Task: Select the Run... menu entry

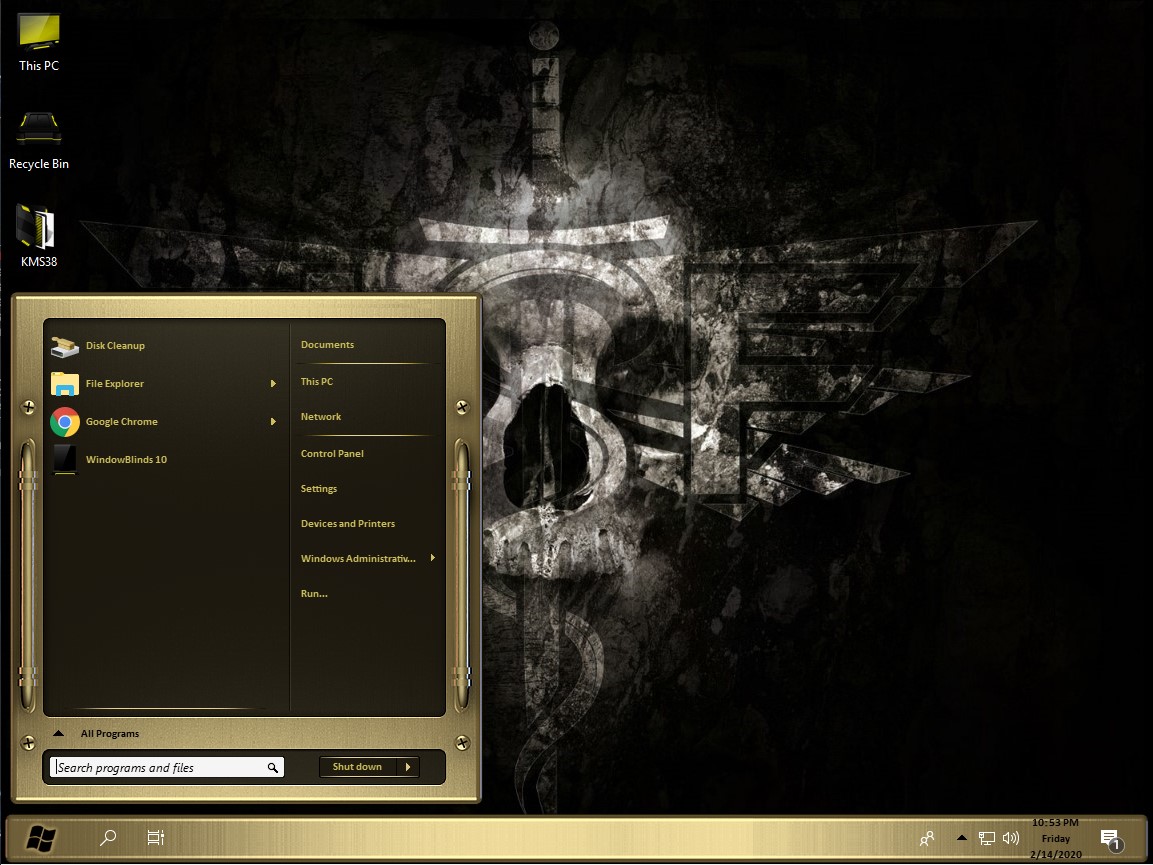Action: (314, 594)
